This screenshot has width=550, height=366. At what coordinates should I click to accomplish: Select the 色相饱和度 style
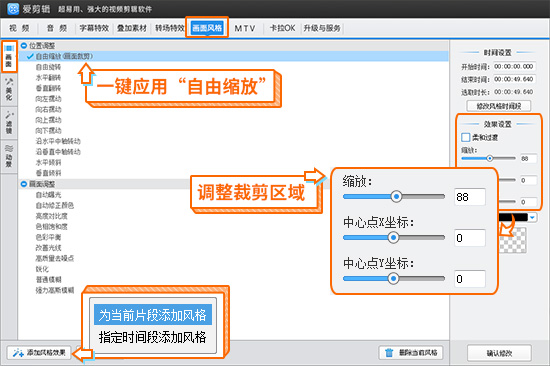point(52,226)
